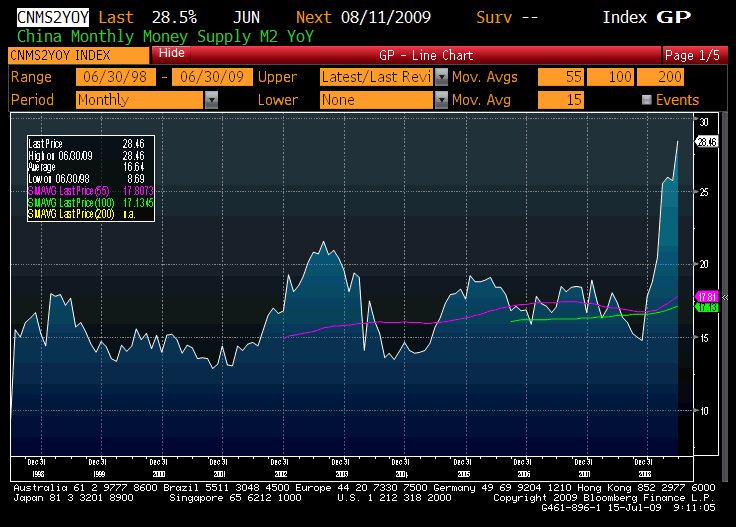
Task: Click the Latest/Last Revi combo box
Action: pyautogui.click(x=377, y=77)
